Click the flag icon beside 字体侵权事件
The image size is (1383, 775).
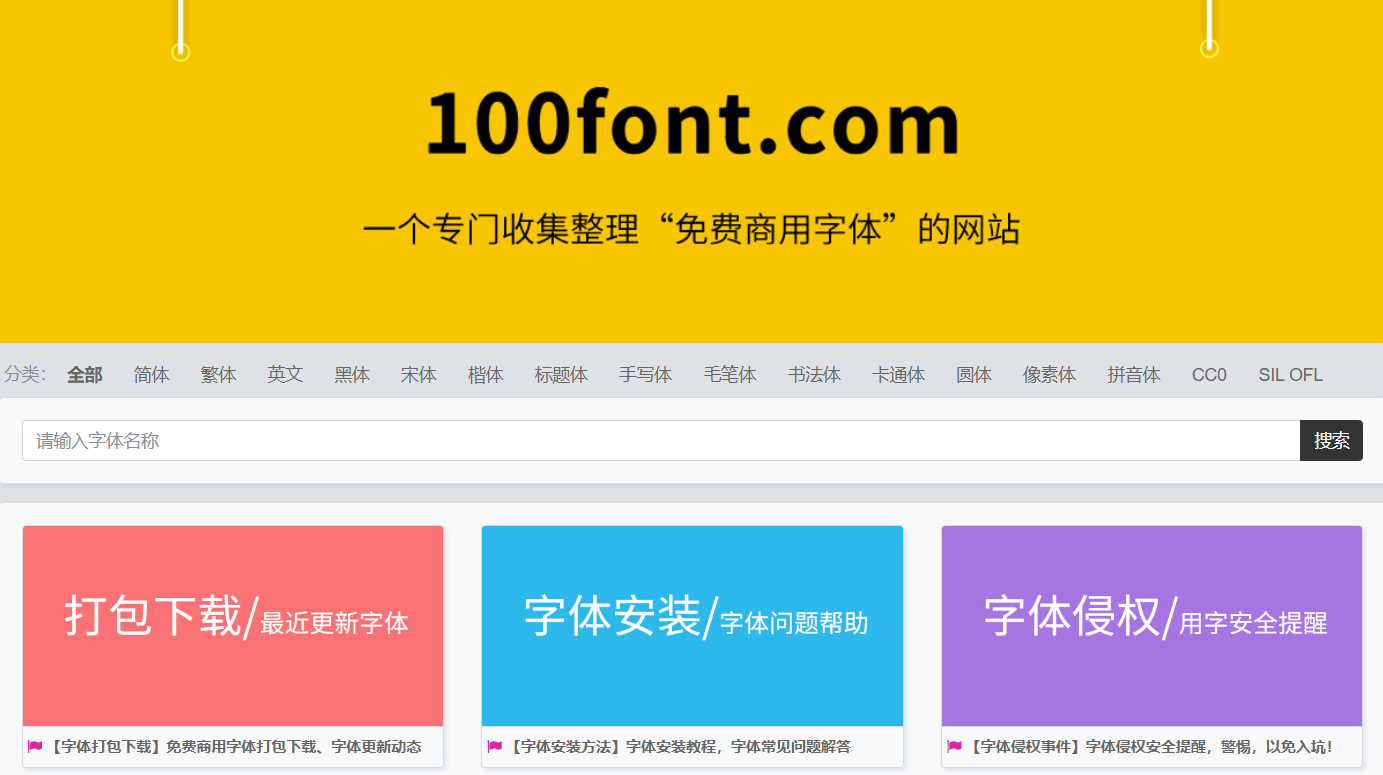tap(954, 746)
